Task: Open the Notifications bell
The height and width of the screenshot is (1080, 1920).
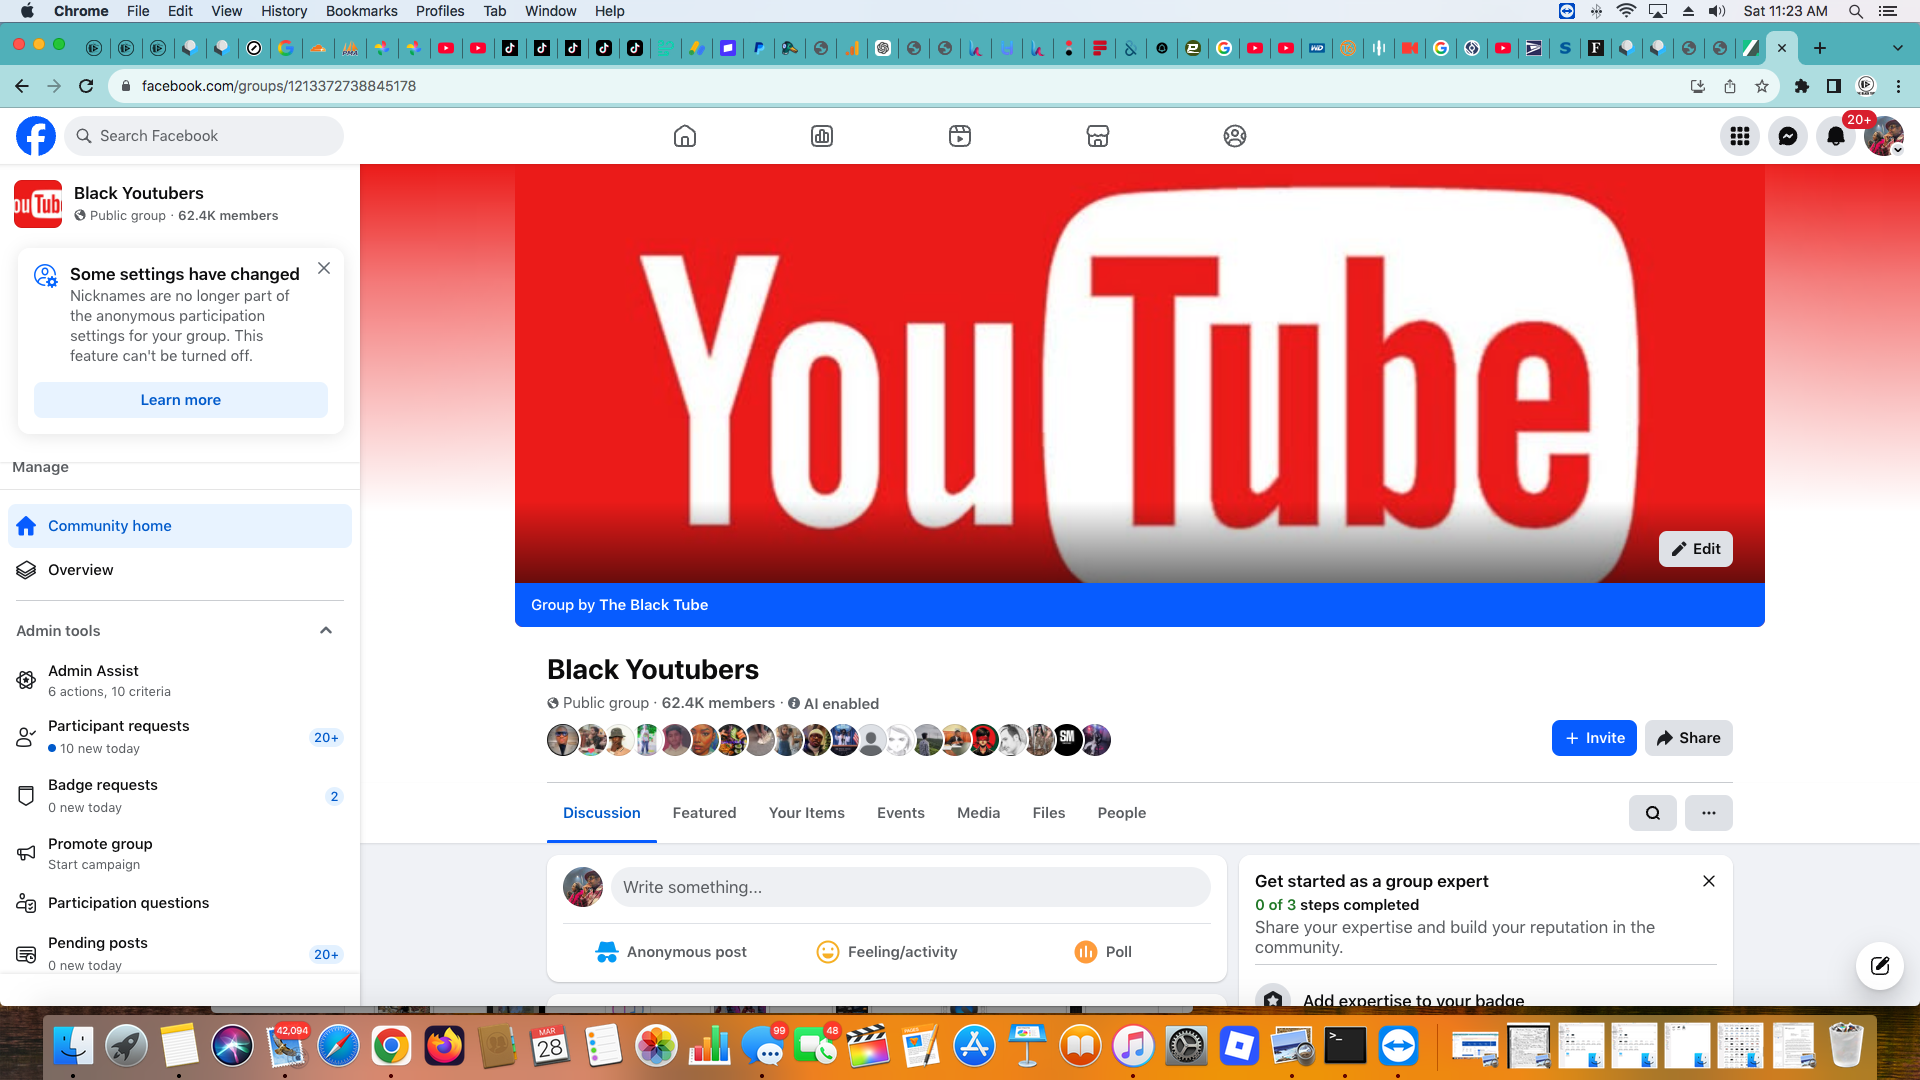Action: [1836, 136]
